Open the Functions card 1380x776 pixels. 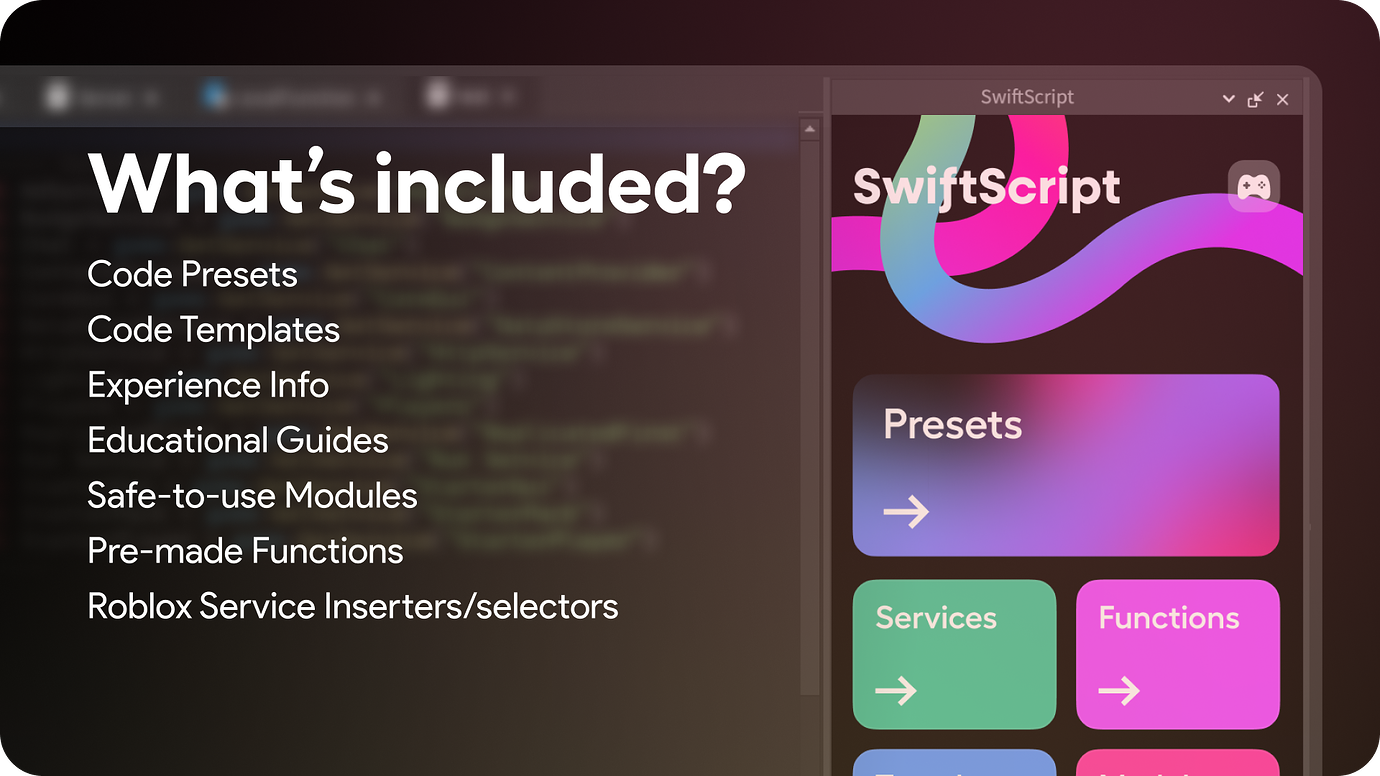[1178, 654]
